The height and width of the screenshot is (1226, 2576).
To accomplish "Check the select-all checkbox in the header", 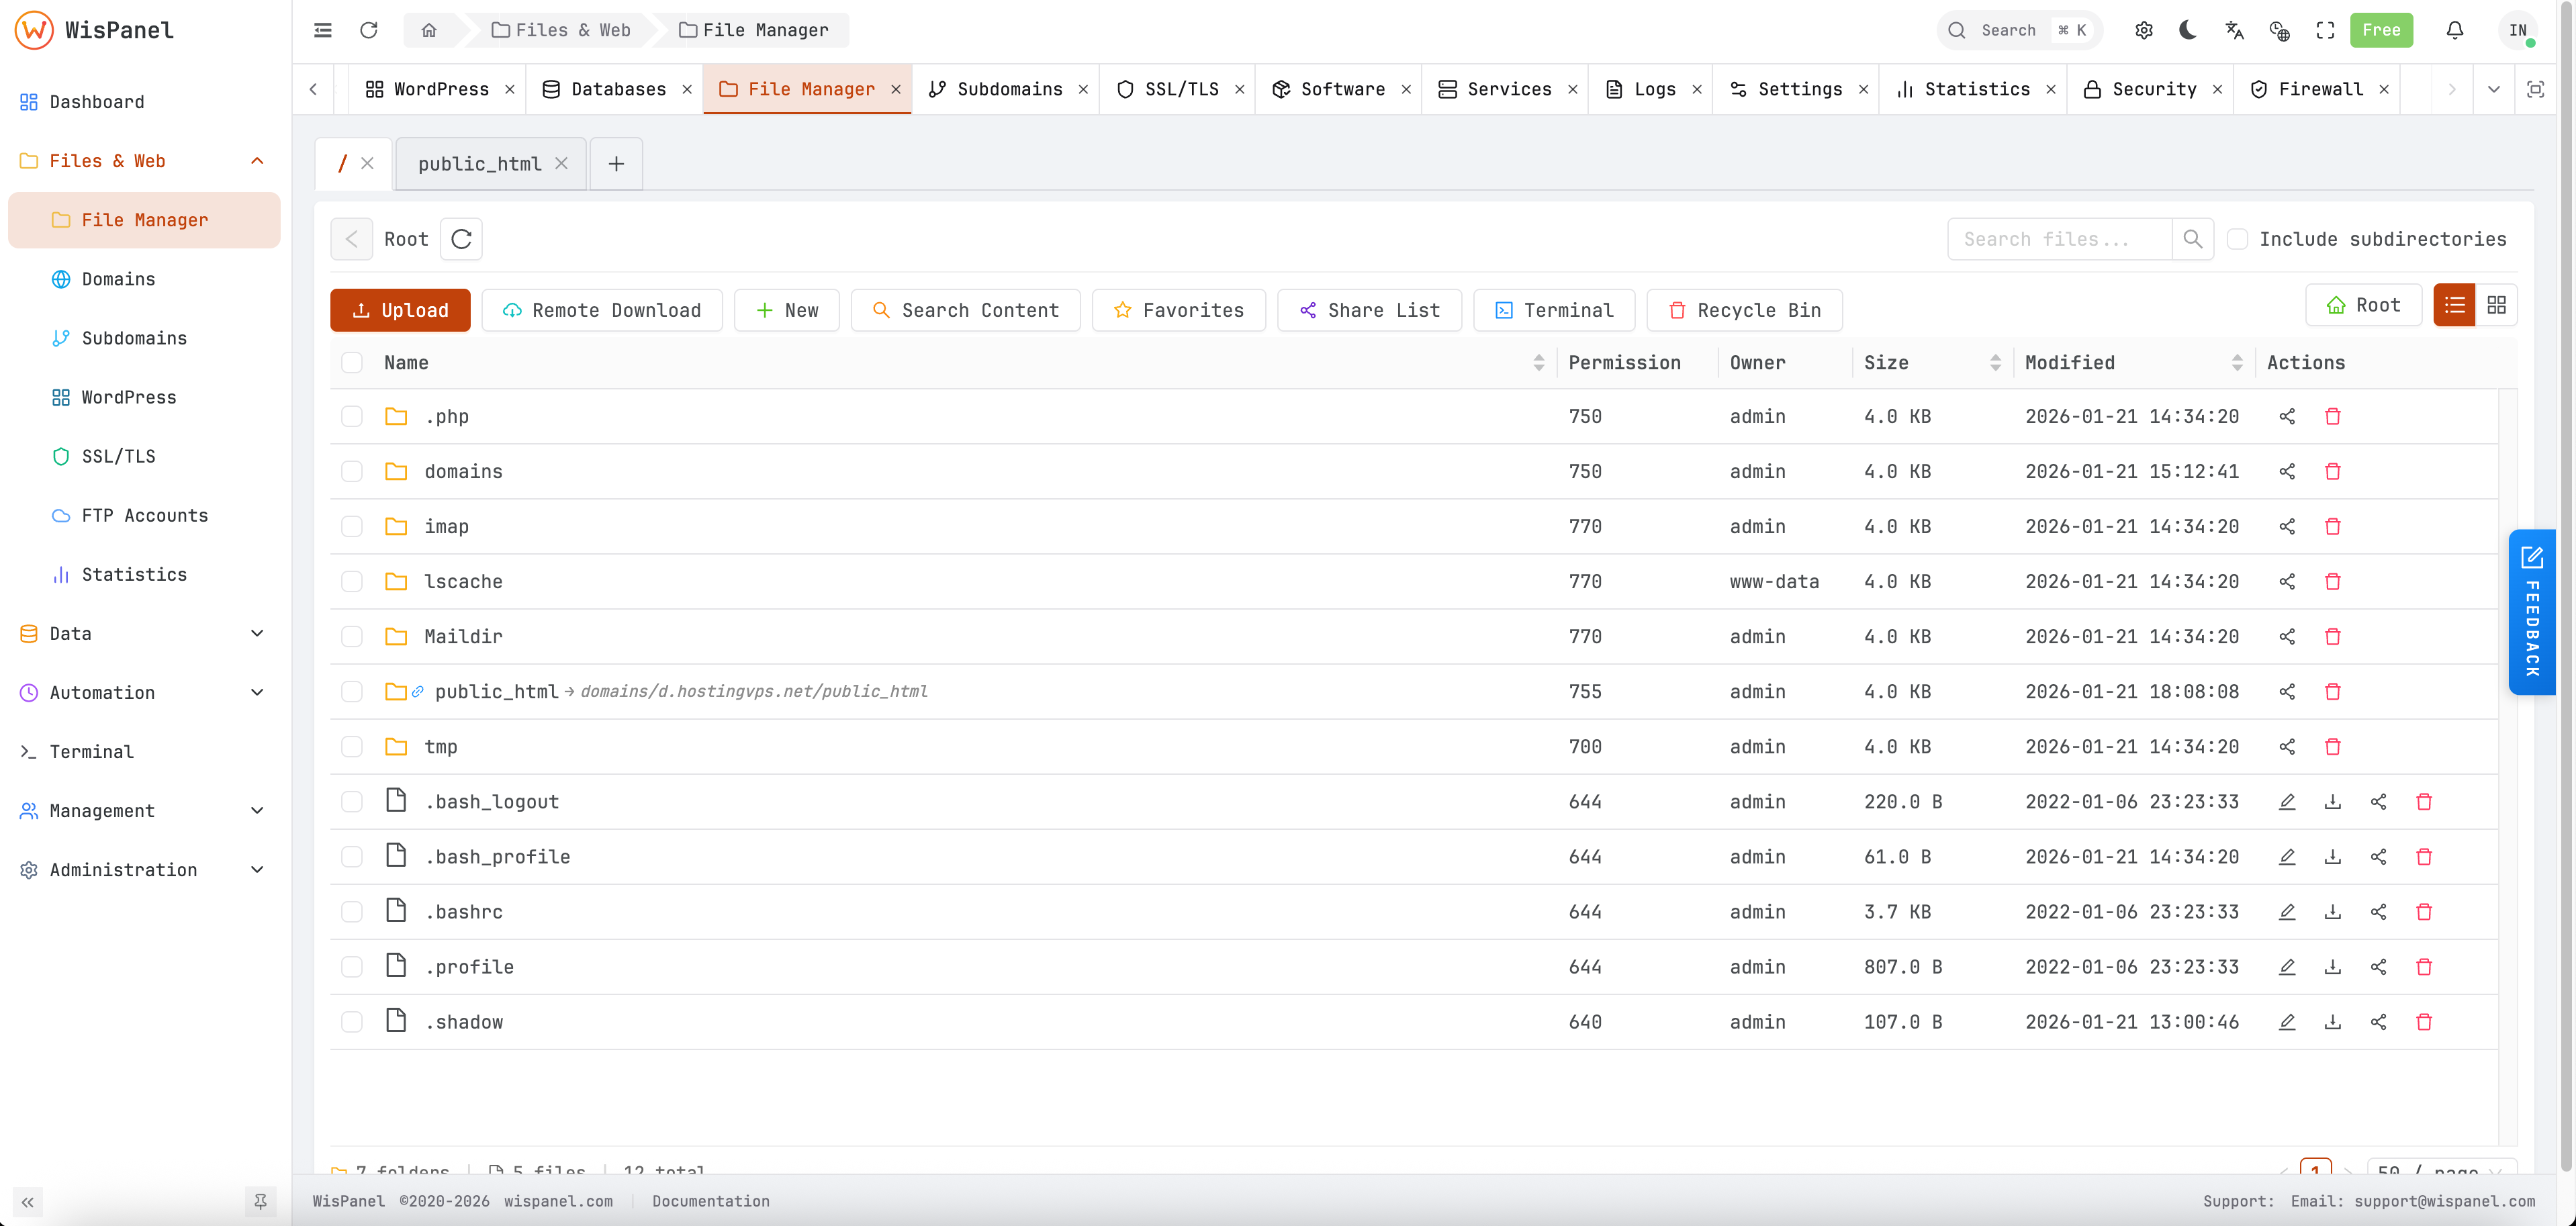I will coord(352,362).
